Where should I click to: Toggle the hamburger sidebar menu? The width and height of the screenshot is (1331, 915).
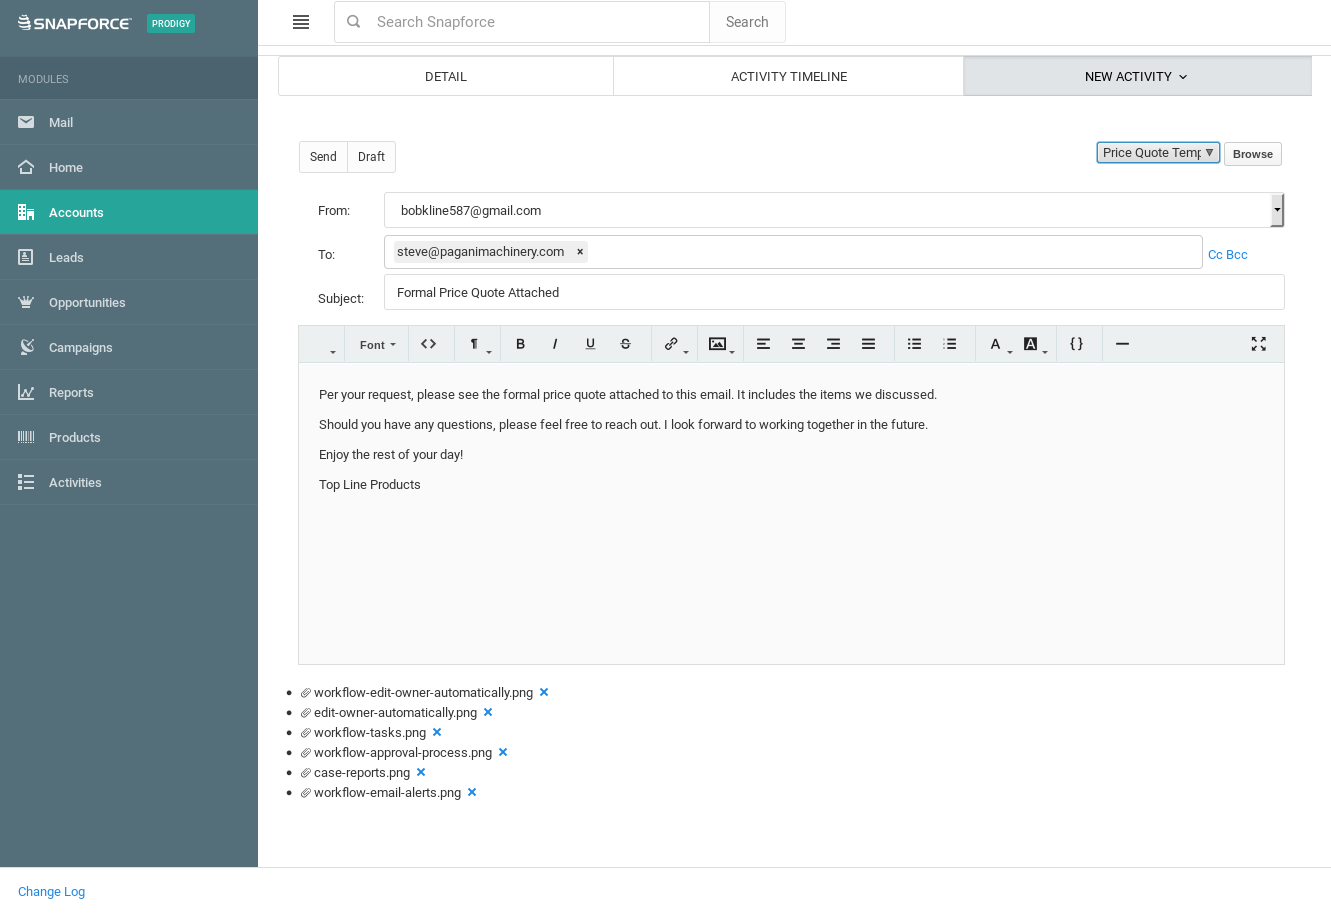pyautogui.click(x=301, y=22)
